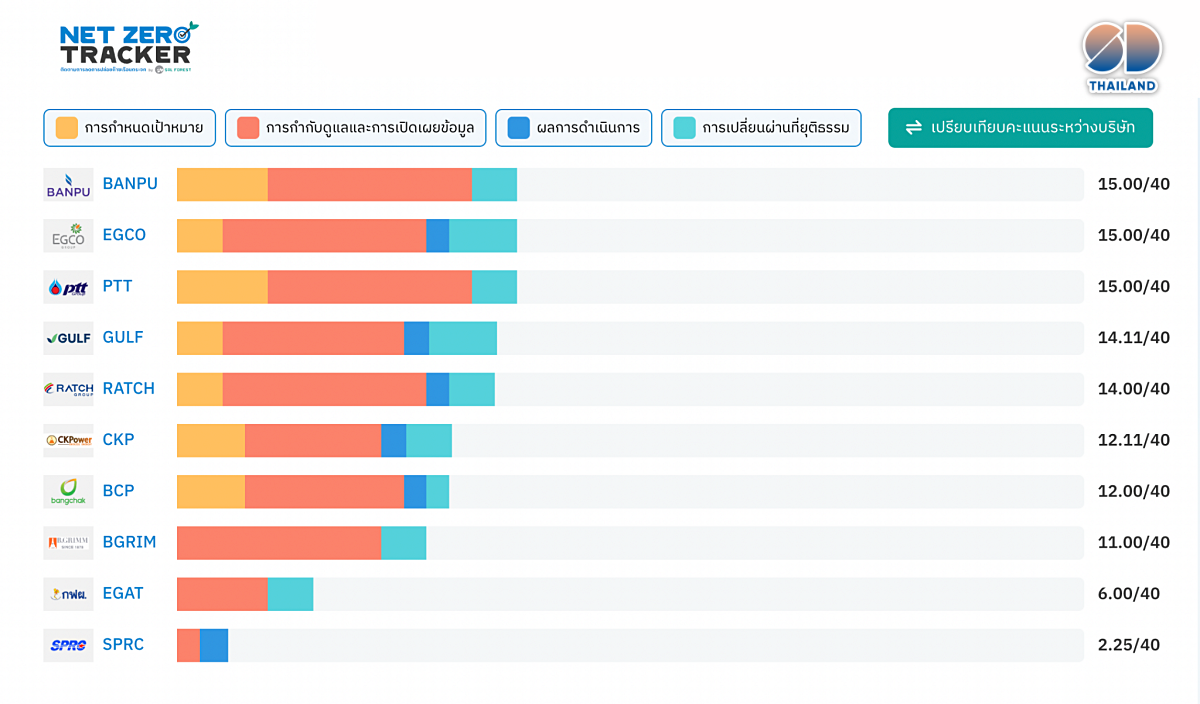This screenshot has width=1200, height=704.
Task: Click the EGCO company logo icon
Action: click(68, 236)
